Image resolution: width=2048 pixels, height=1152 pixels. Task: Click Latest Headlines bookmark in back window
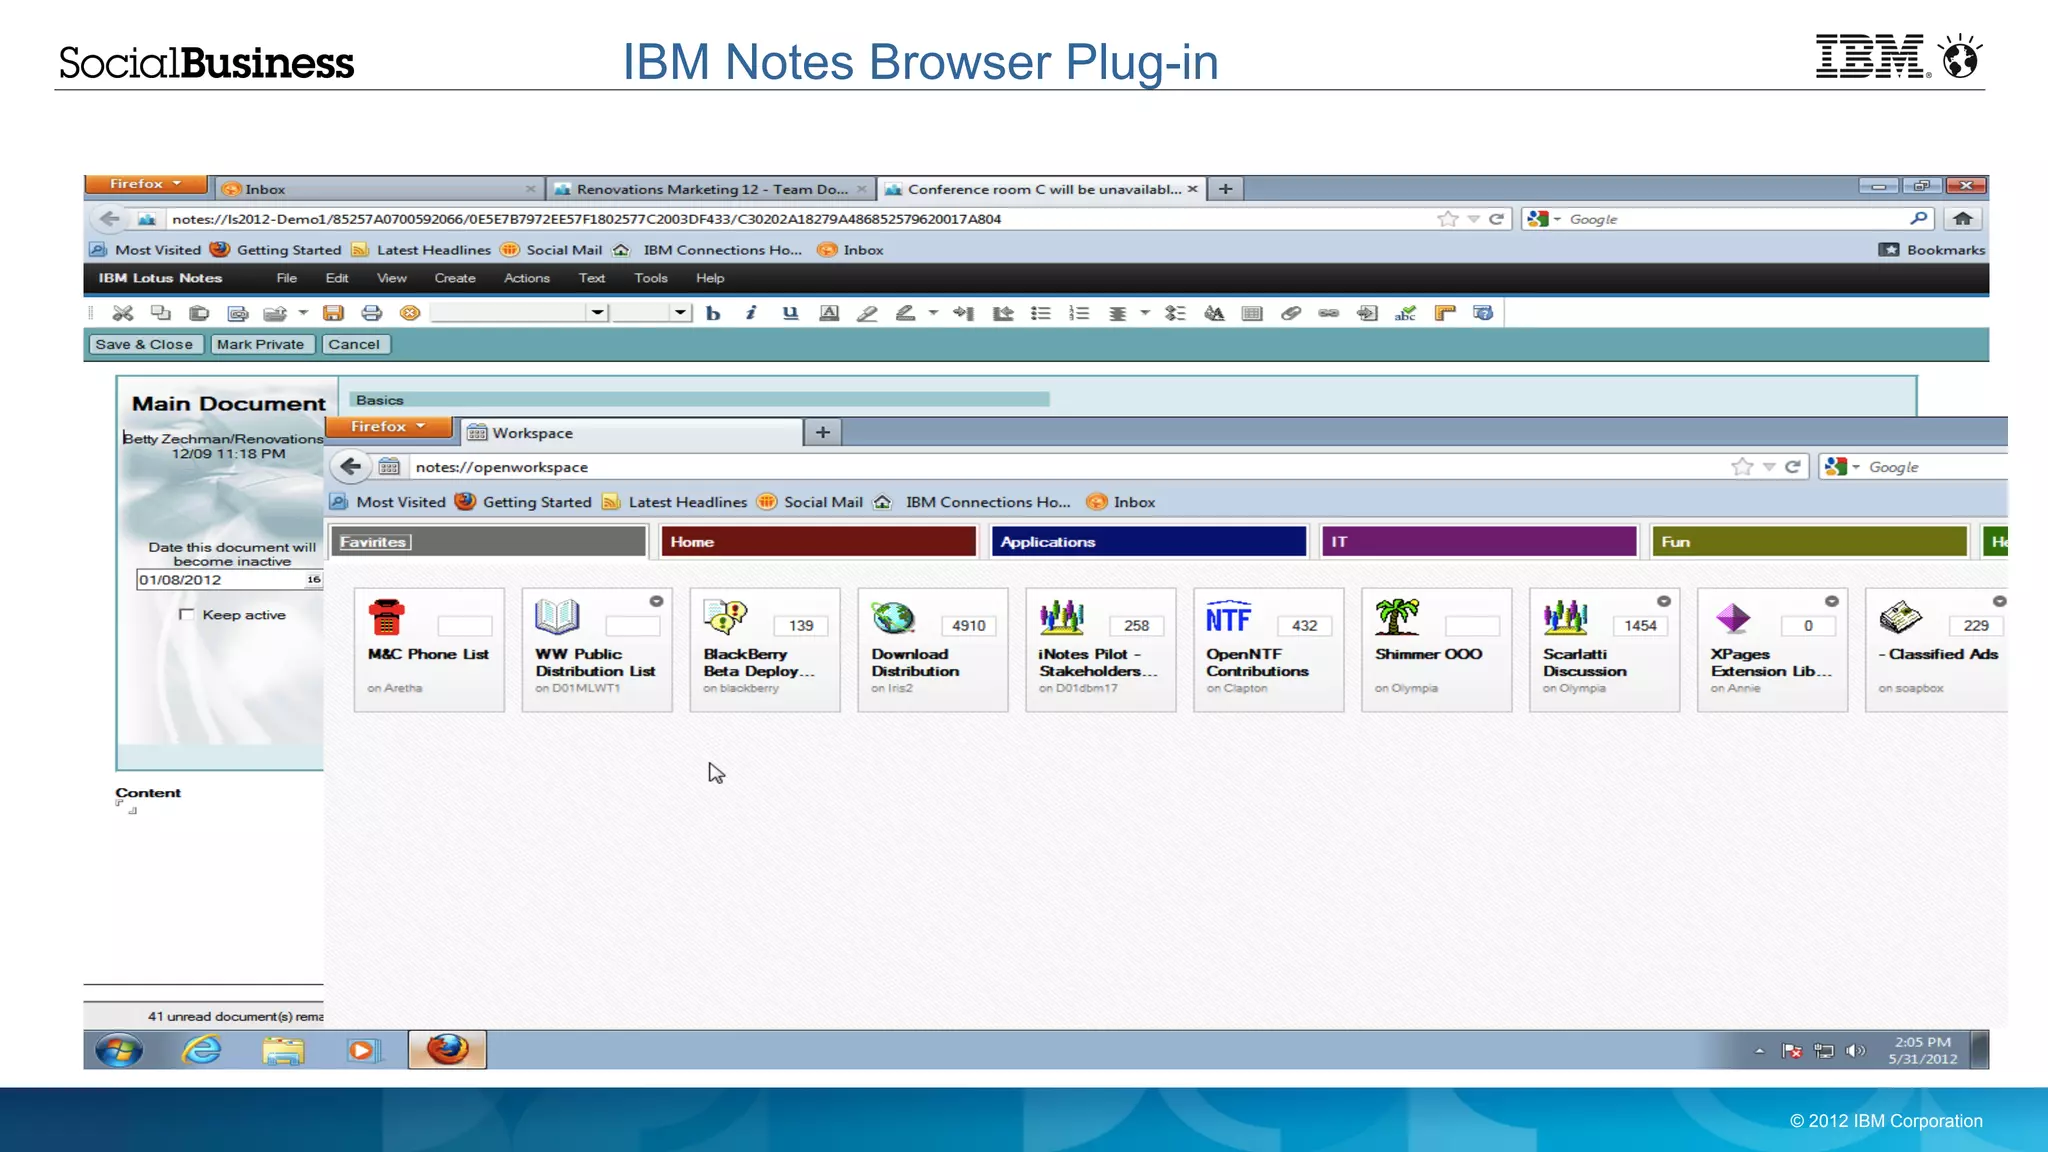click(x=422, y=250)
